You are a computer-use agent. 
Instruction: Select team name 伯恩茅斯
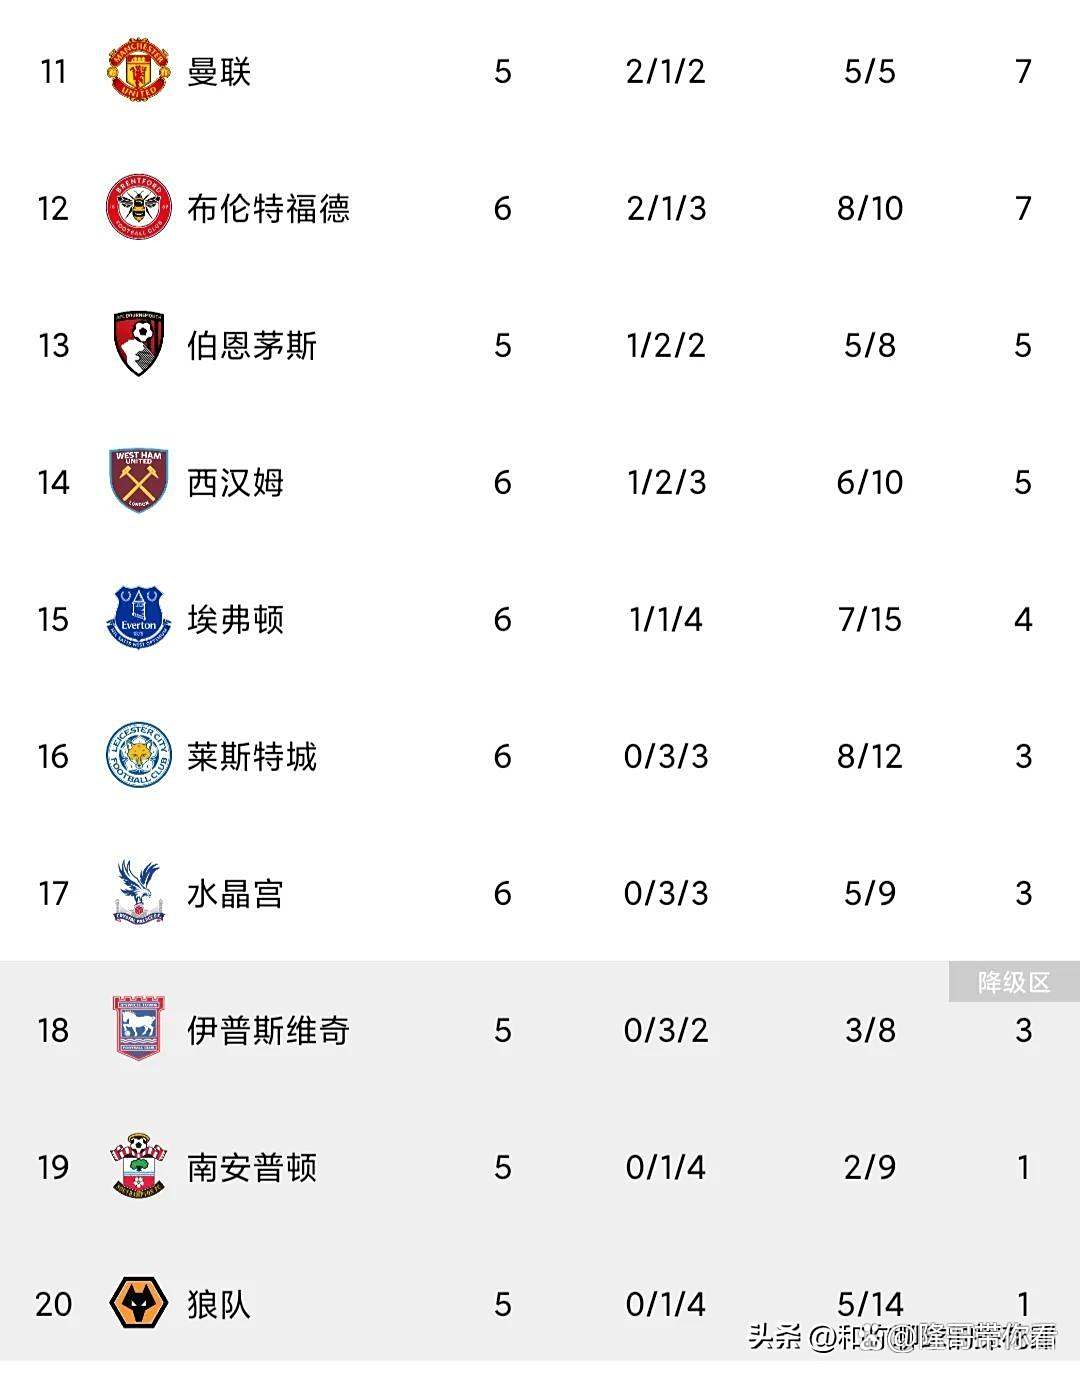click(x=252, y=346)
